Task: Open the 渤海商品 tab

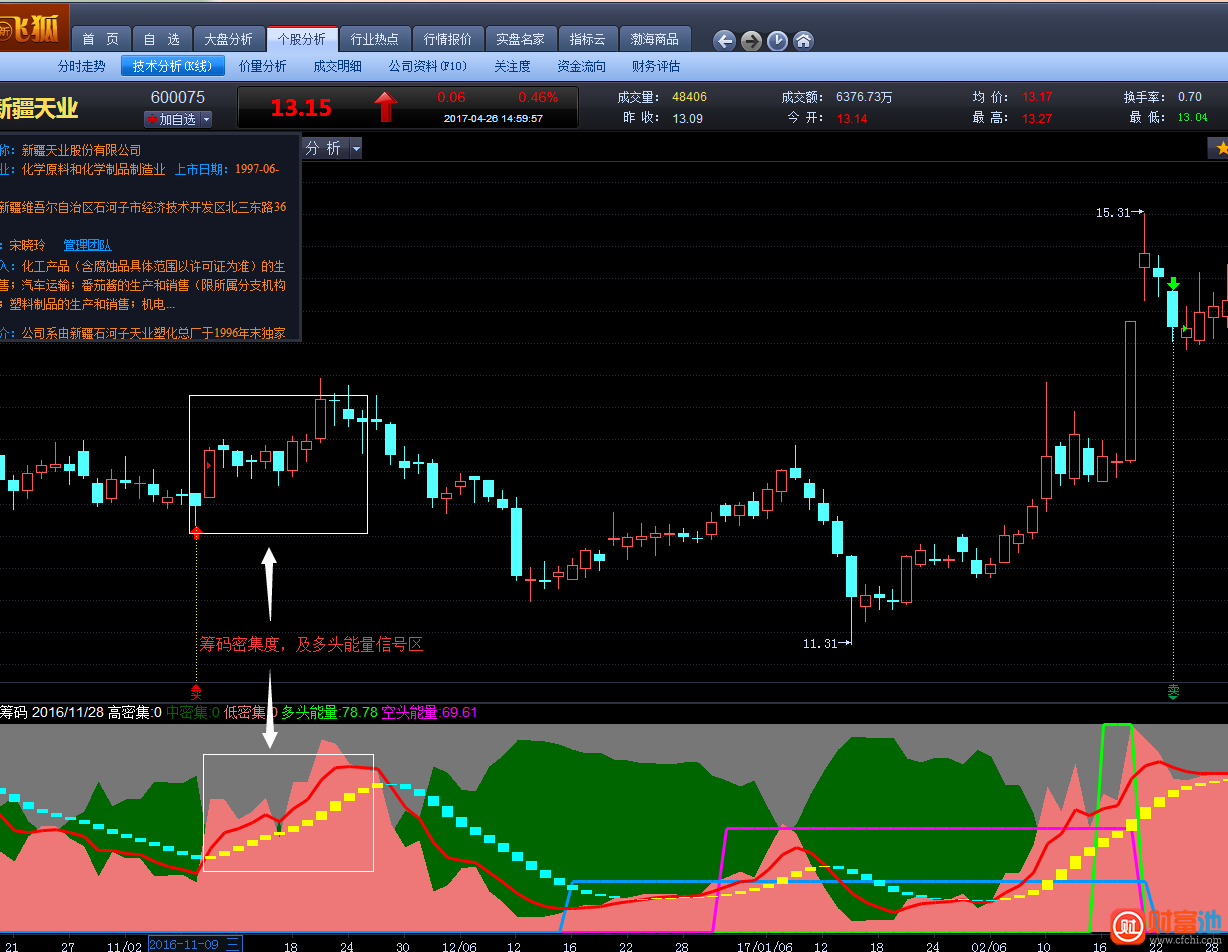Action: 655,40
